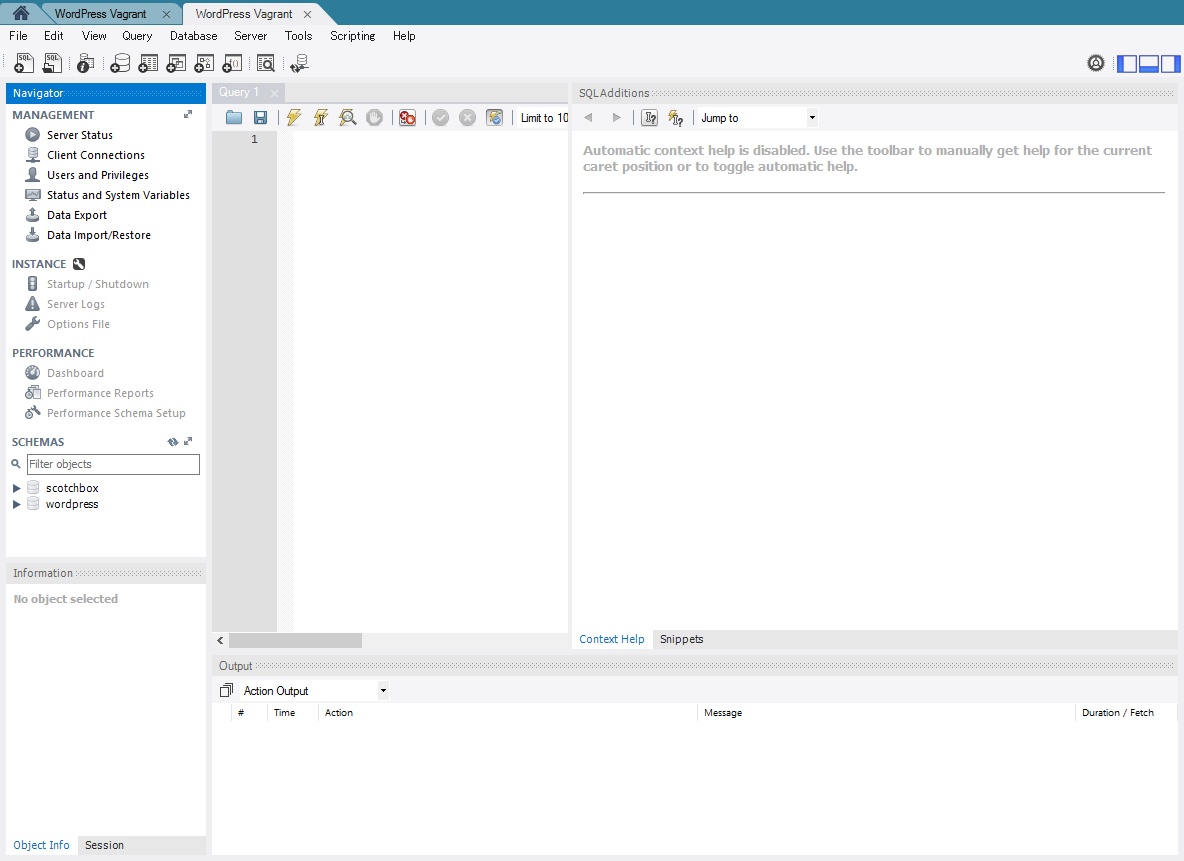
Task: Toggle the left sidebar panel visibility
Action: 1127,63
